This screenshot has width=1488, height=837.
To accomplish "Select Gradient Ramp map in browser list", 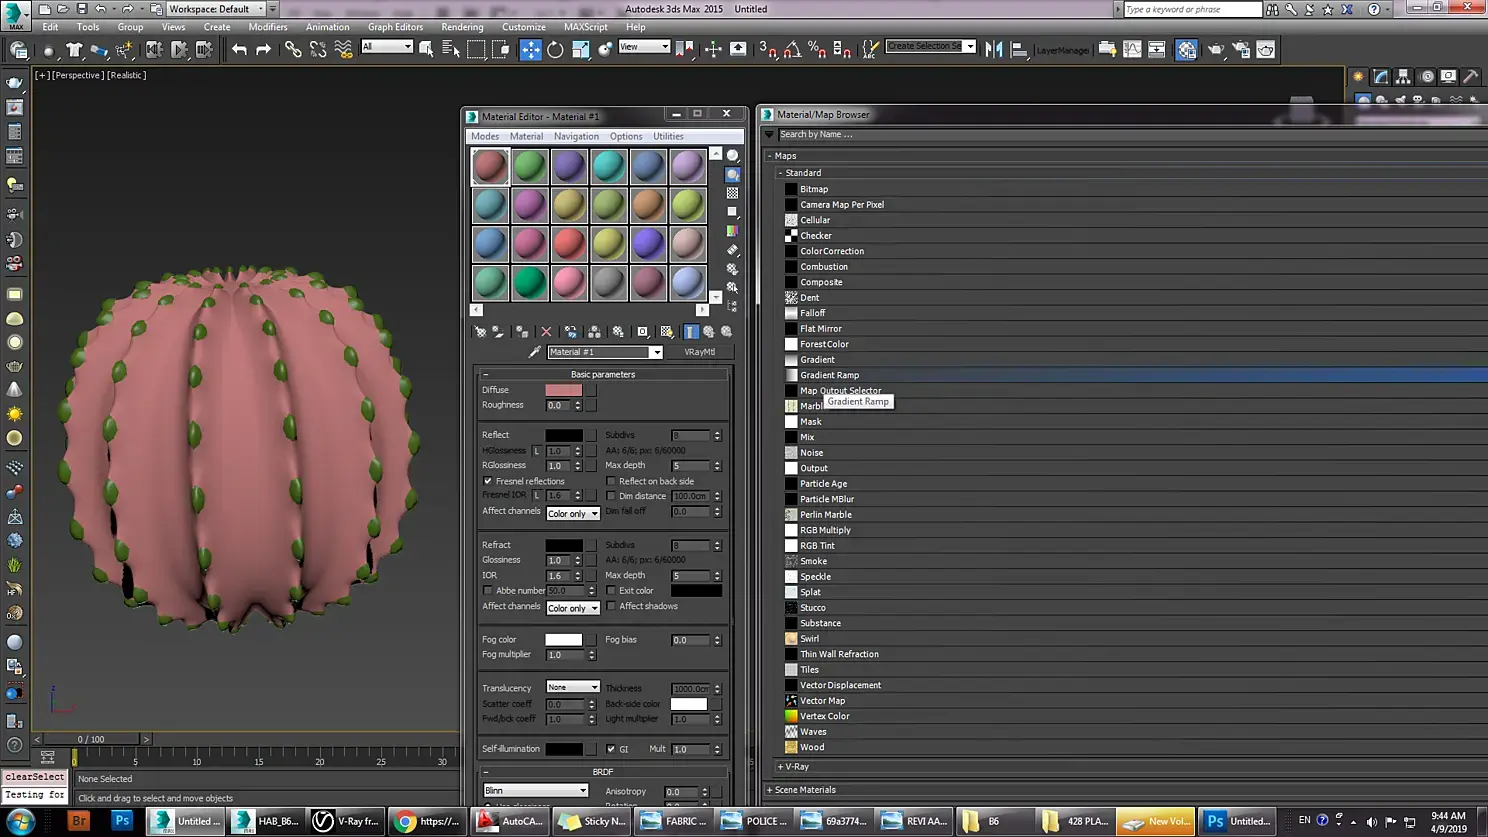I will pyautogui.click(x=829, y=375).
